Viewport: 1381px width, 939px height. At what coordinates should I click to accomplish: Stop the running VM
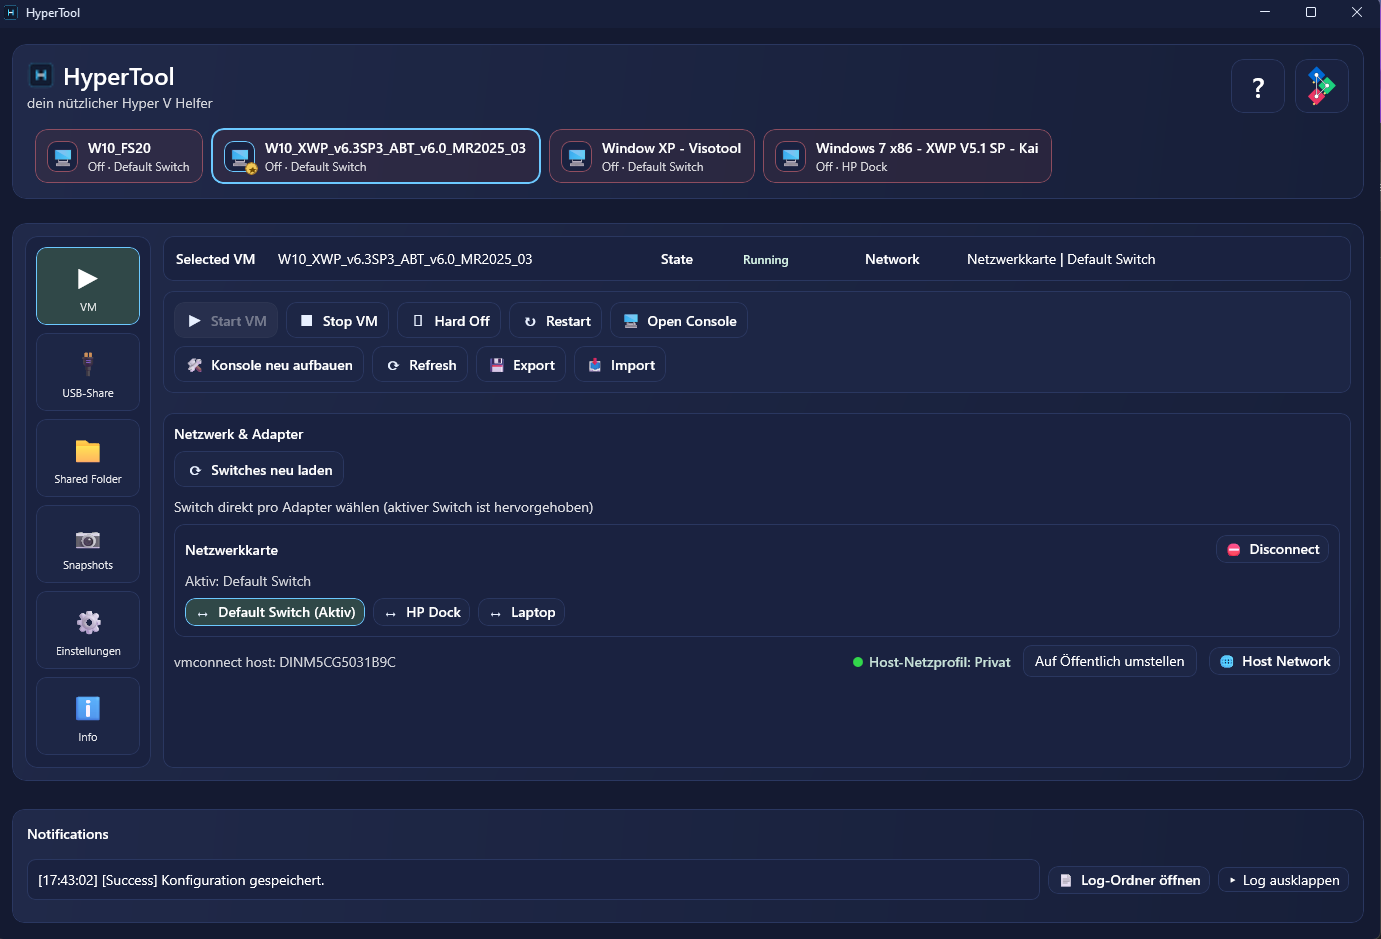[x=339, y=321]
